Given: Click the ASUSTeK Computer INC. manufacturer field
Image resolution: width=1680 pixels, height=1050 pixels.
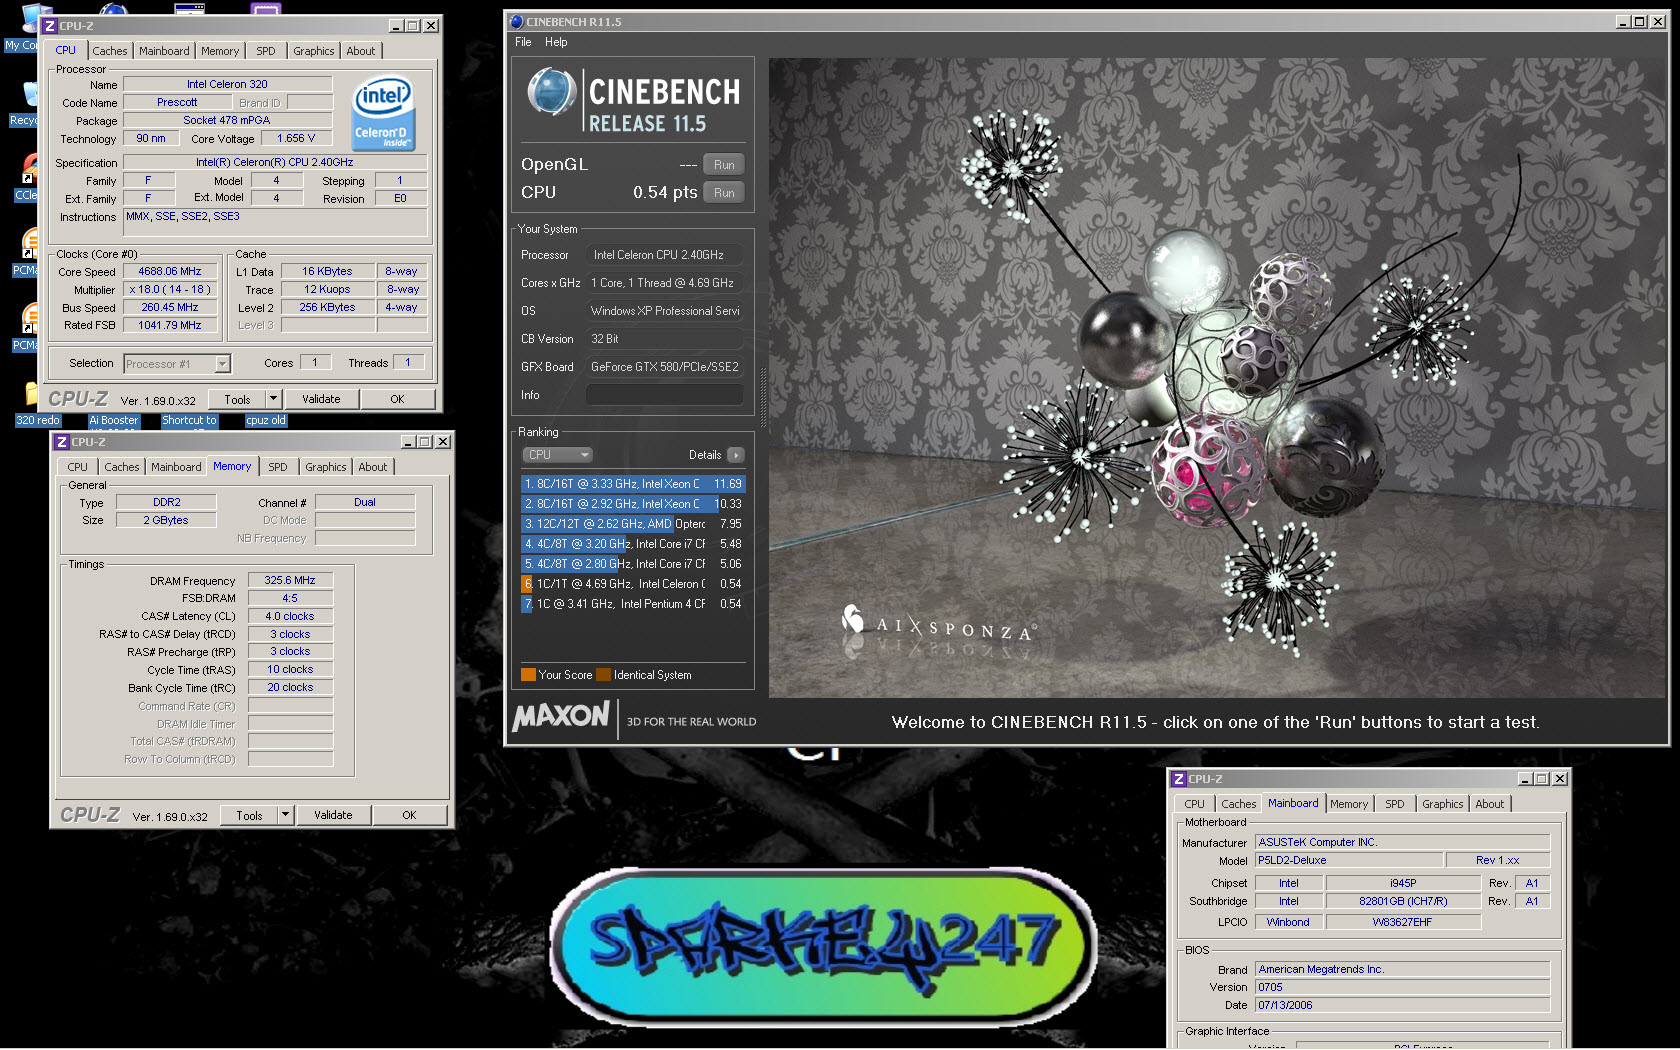Looking at the screenshot, I should pos(1403,843).
